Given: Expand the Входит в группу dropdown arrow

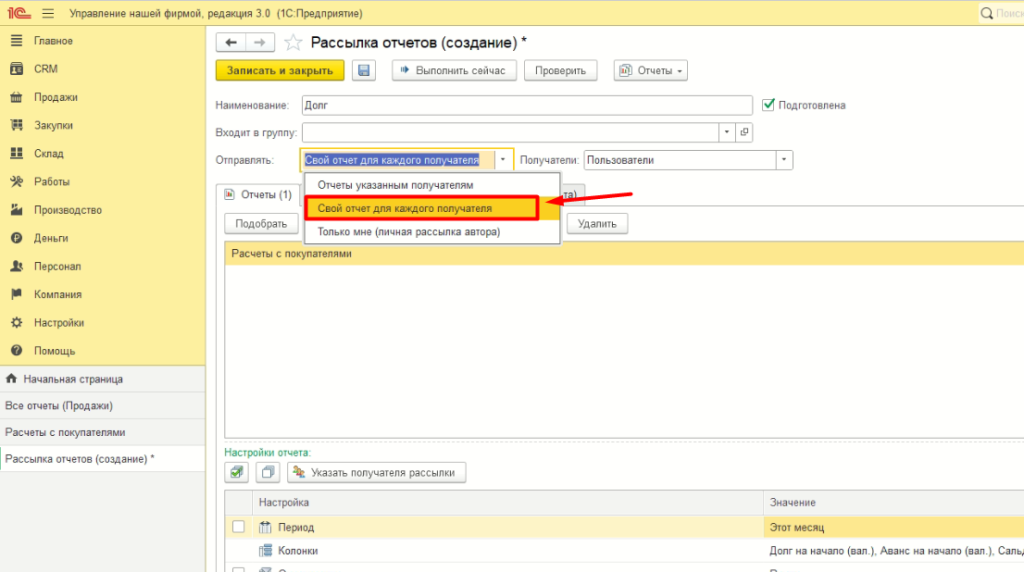Looking at the screenshot, I should [x=726, y=133].
